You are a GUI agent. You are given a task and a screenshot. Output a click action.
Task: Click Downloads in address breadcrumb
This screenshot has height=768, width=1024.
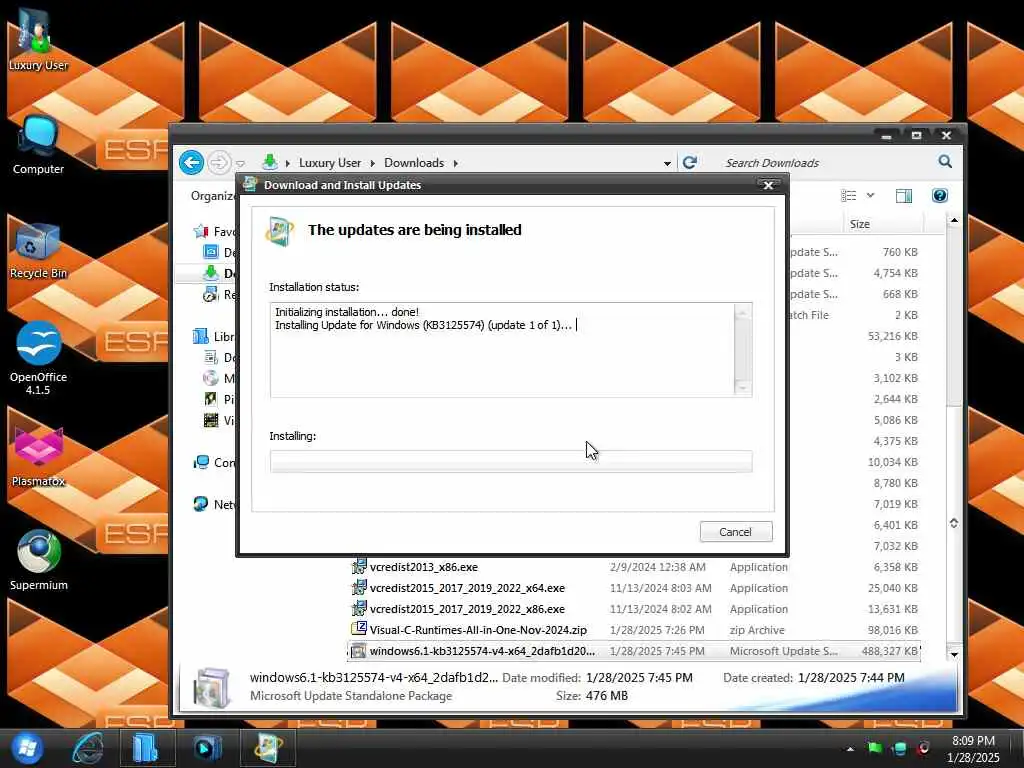click(x=414, y=163)
